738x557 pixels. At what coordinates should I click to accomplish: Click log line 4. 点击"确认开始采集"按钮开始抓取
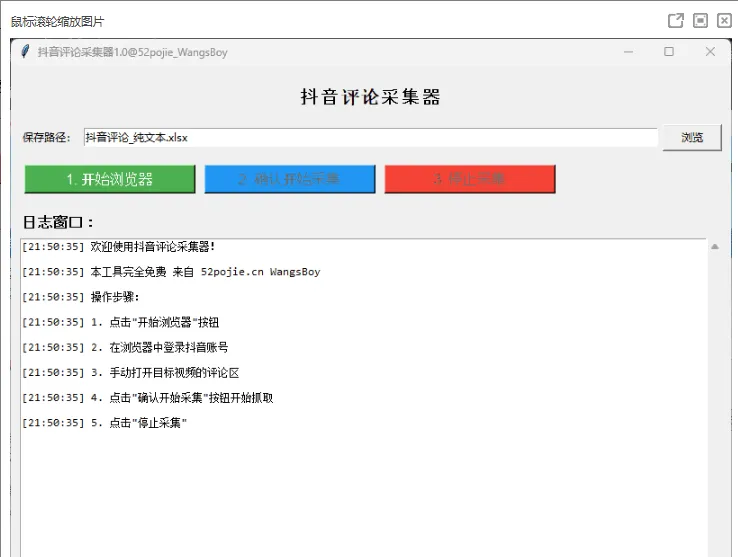148,398
